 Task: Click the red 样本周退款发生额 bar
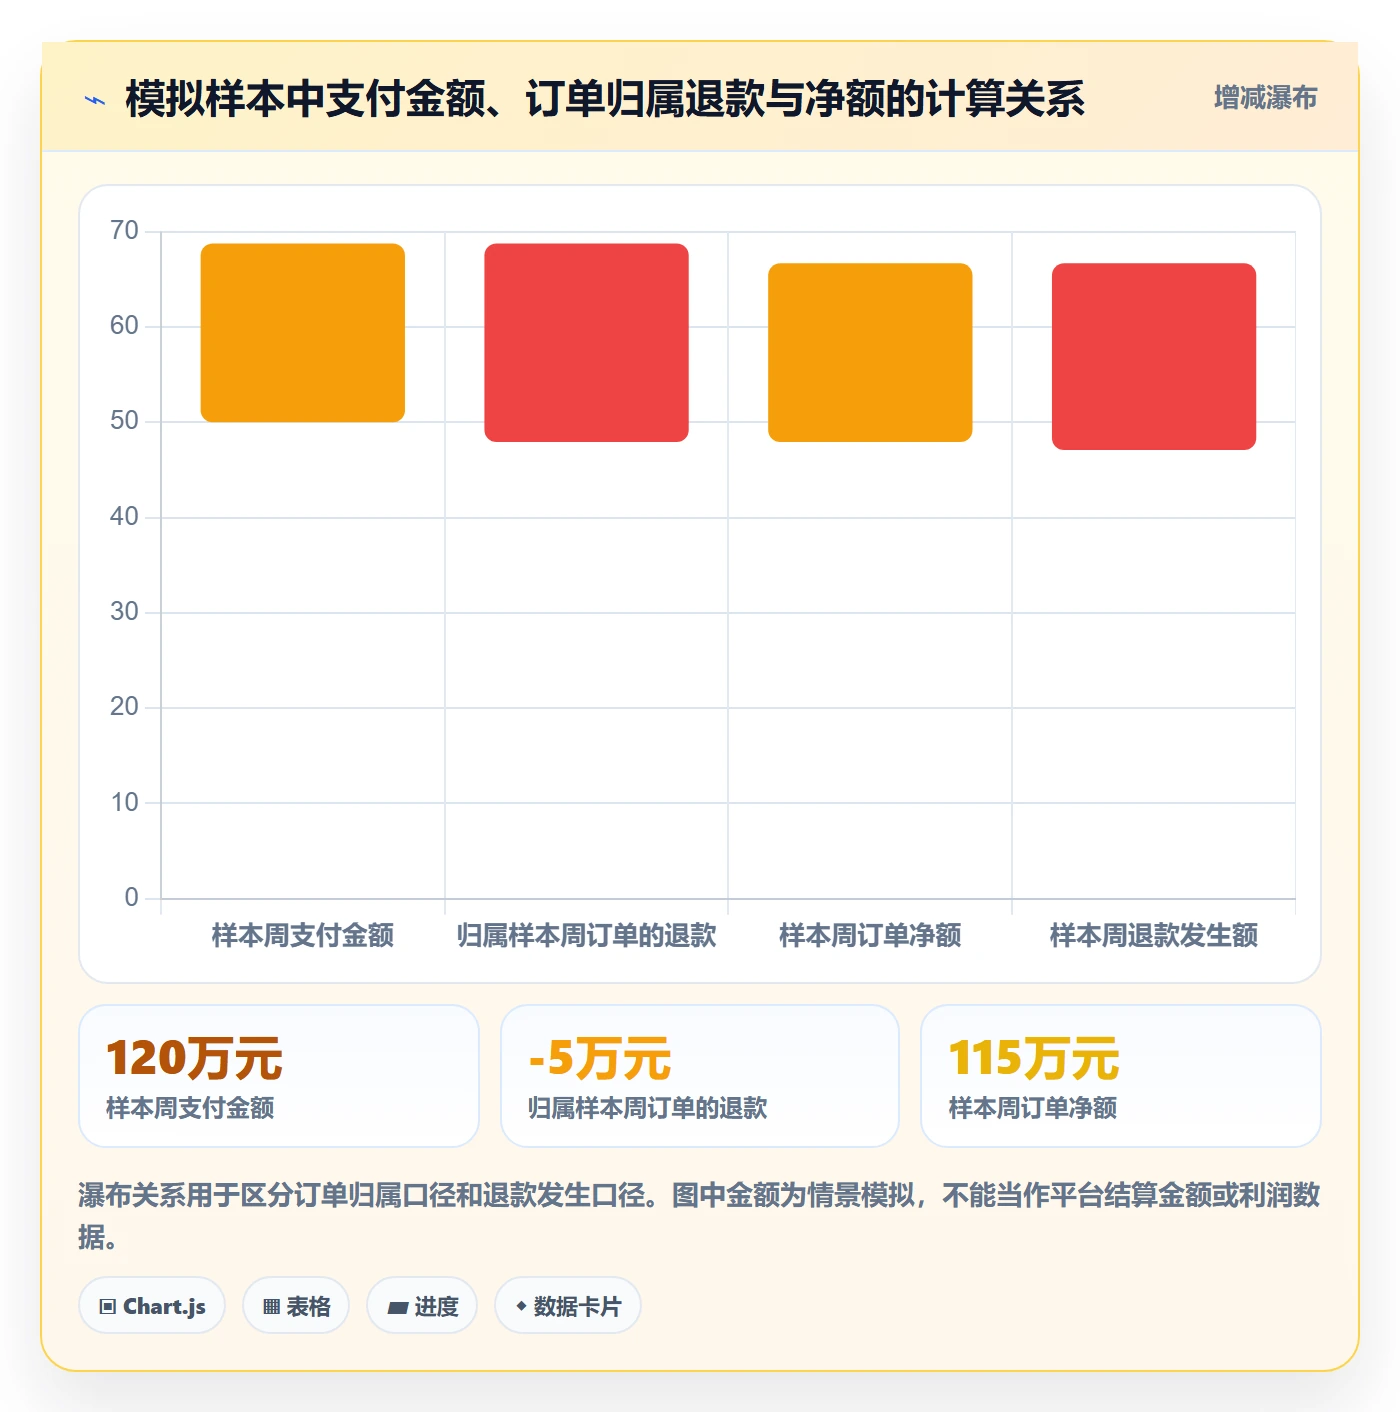[x=1154, y=356]
